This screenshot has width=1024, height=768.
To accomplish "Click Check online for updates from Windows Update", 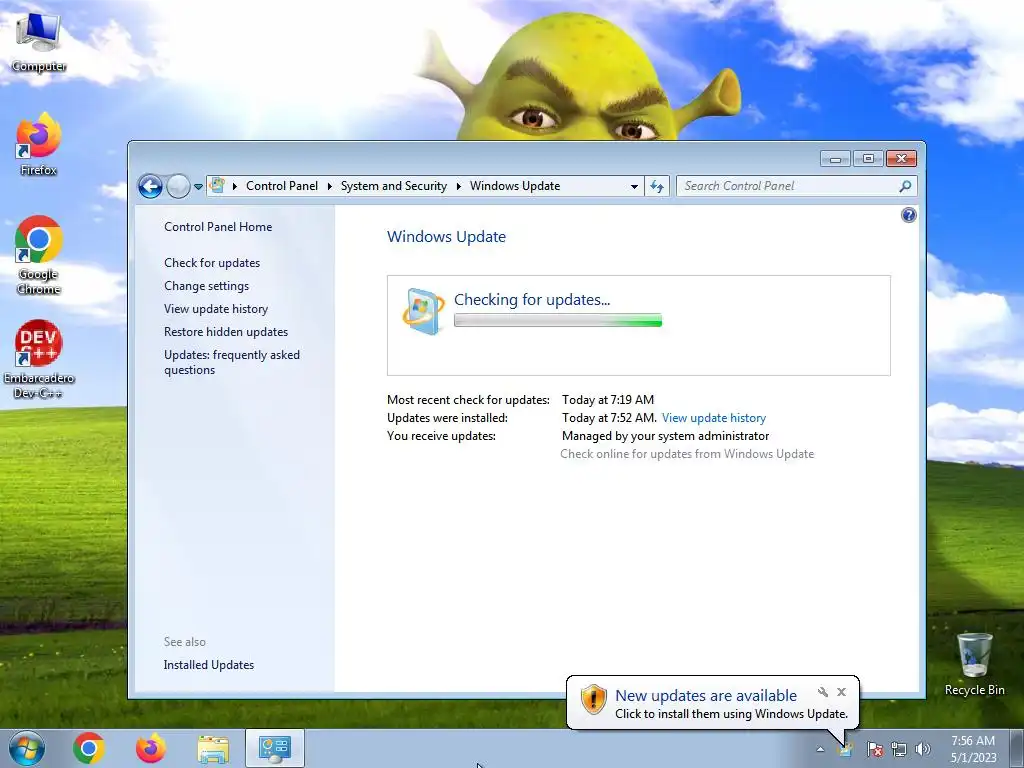I will tap(687, 454).
